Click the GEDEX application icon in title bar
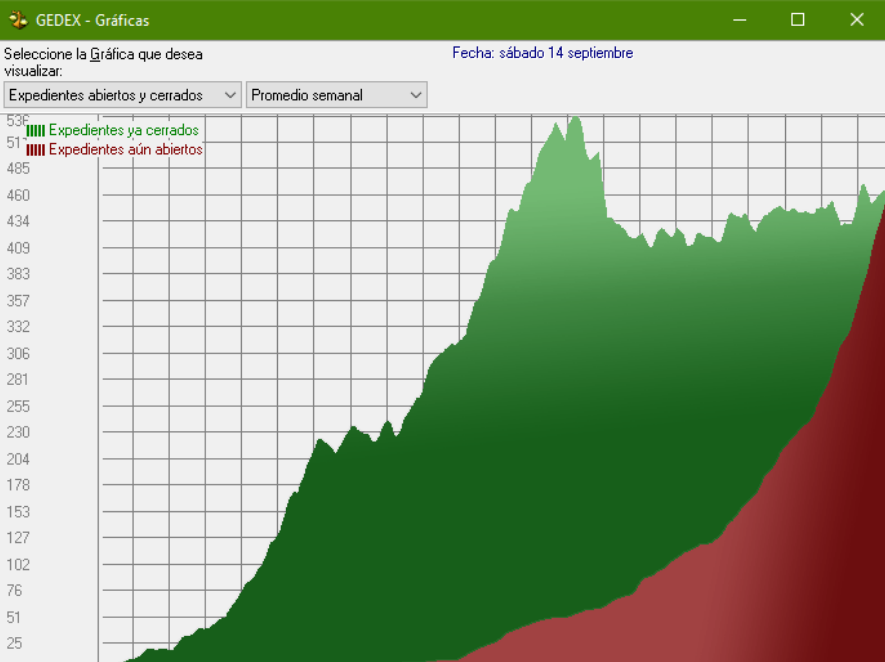 coord(18,20)
